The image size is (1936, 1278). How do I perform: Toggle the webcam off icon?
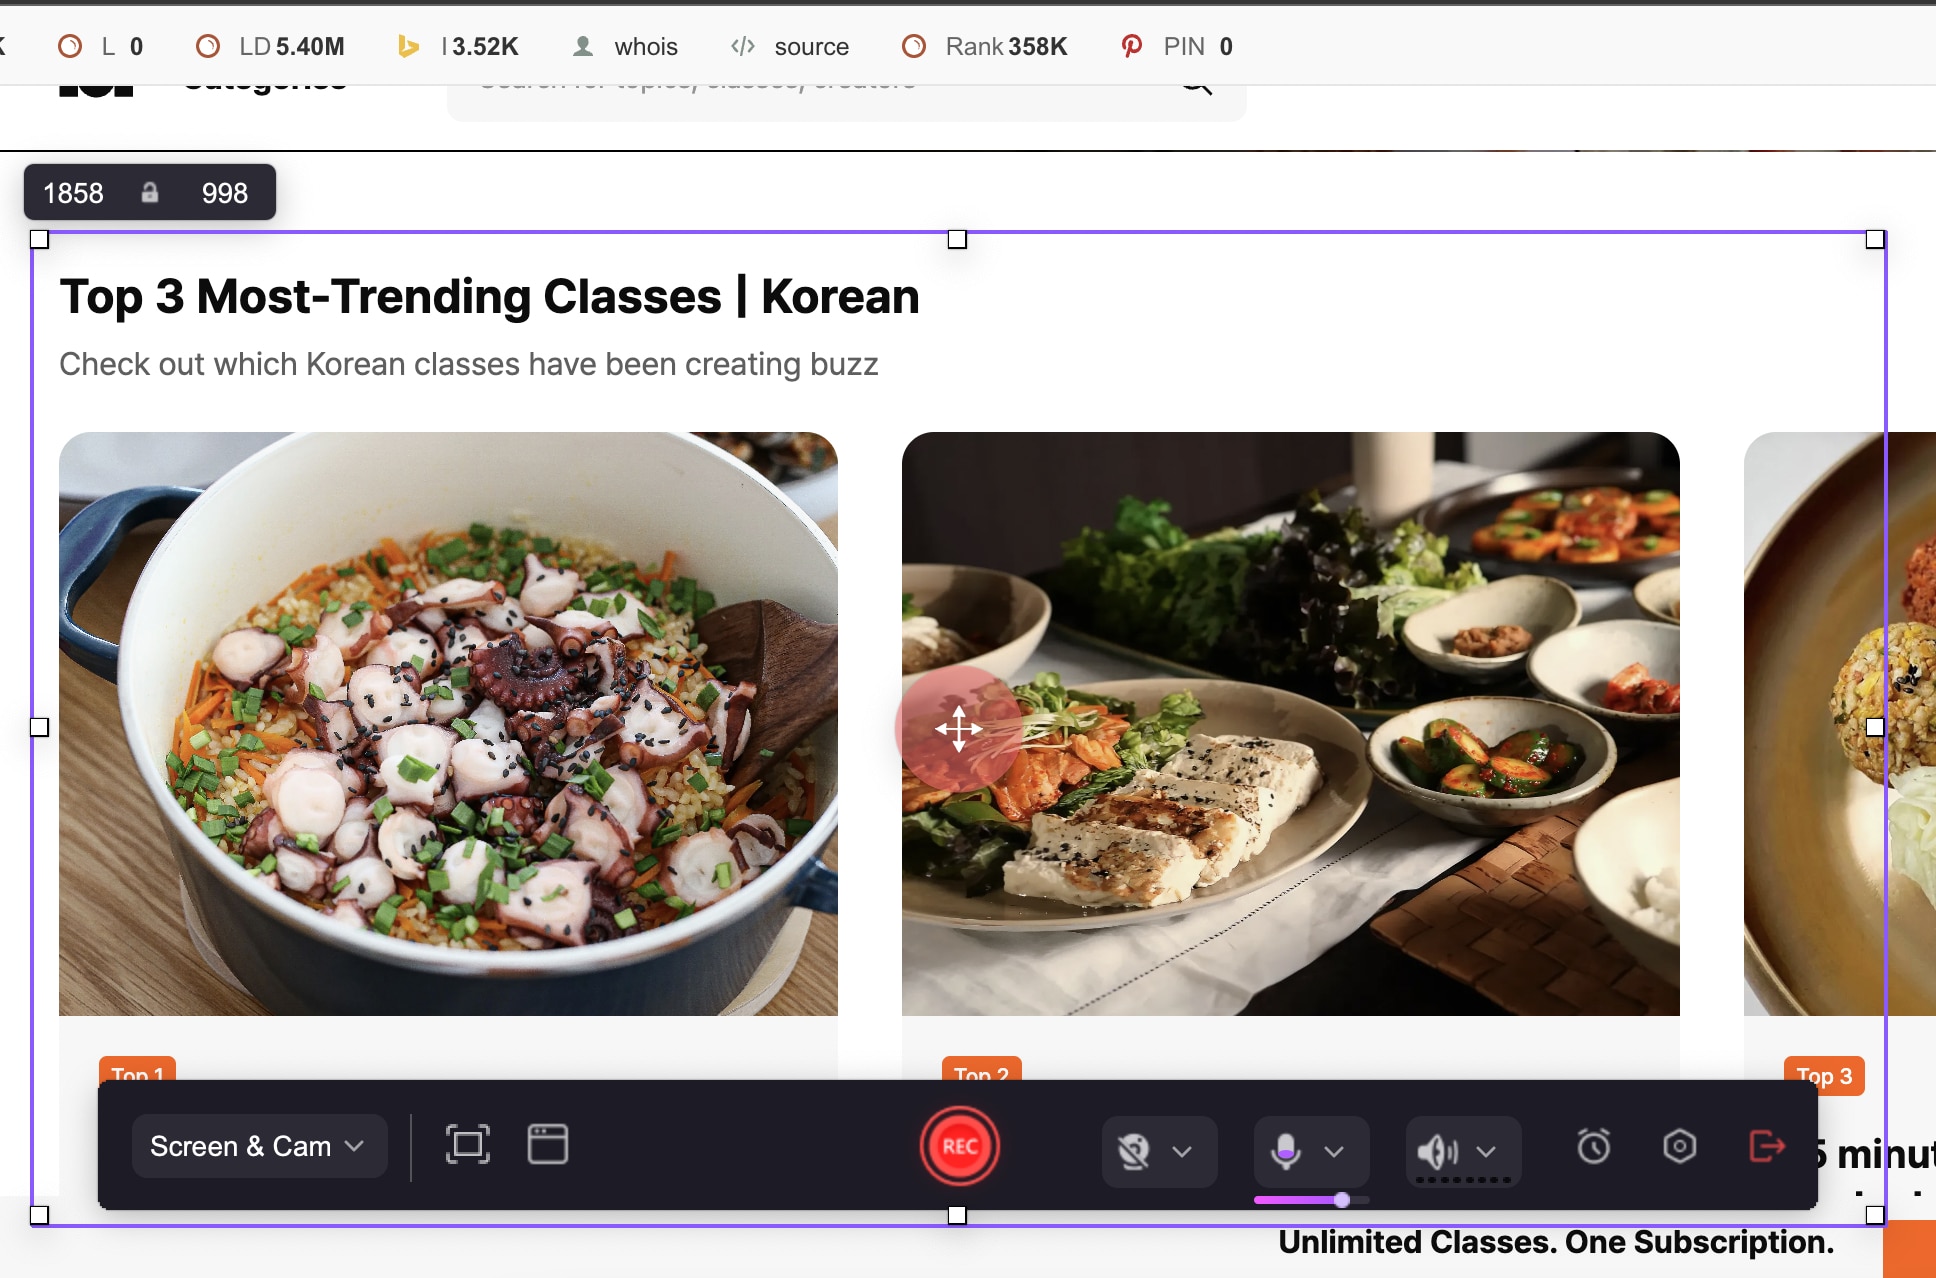point(1134,1151)
